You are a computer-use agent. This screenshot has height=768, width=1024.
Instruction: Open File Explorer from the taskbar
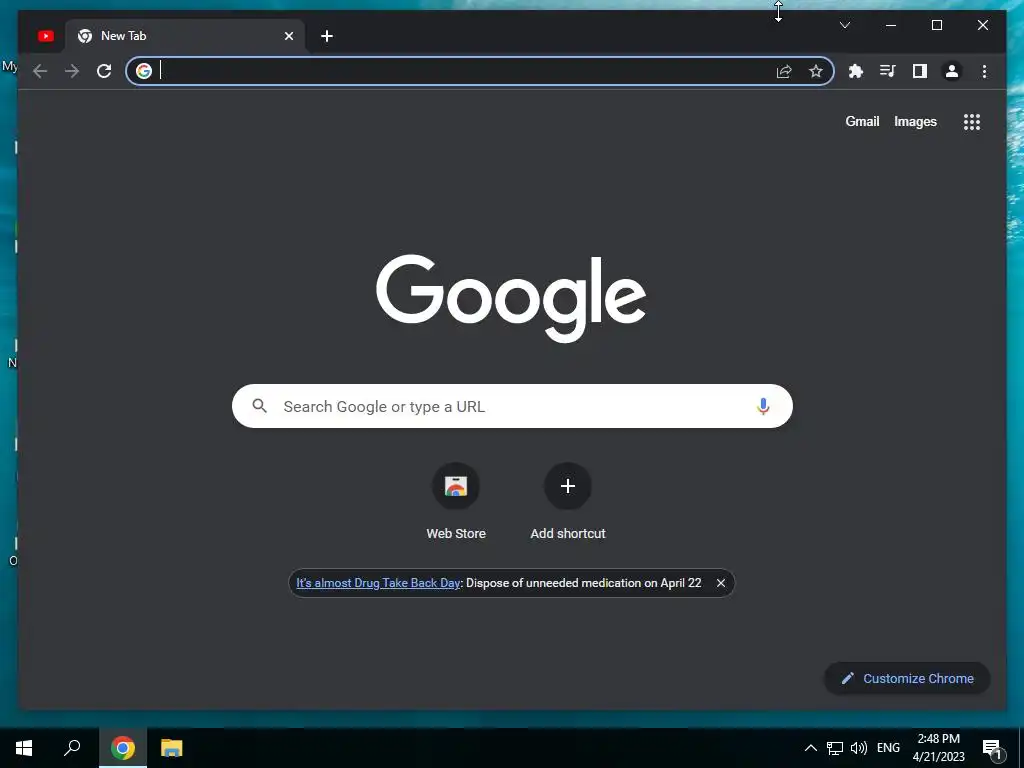171,748
